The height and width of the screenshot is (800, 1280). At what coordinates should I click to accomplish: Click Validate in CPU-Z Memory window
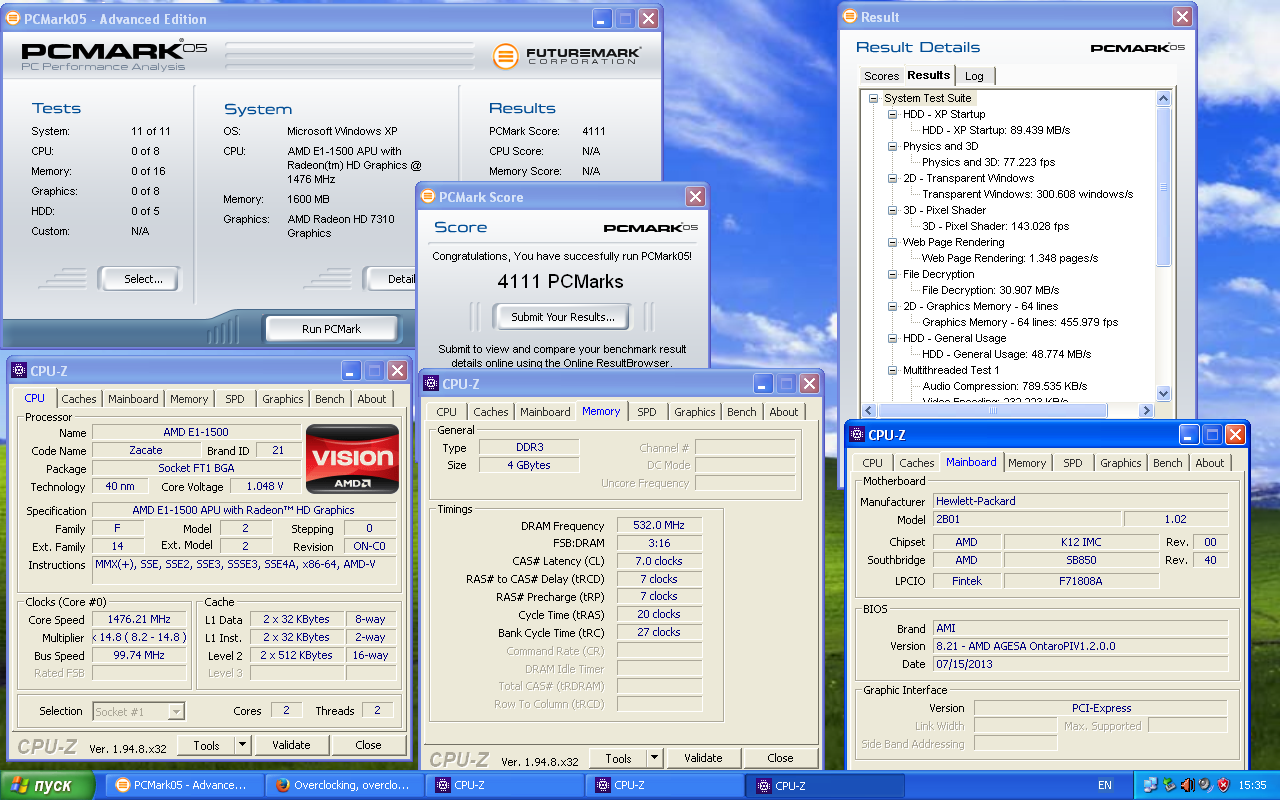pos(703,758)
